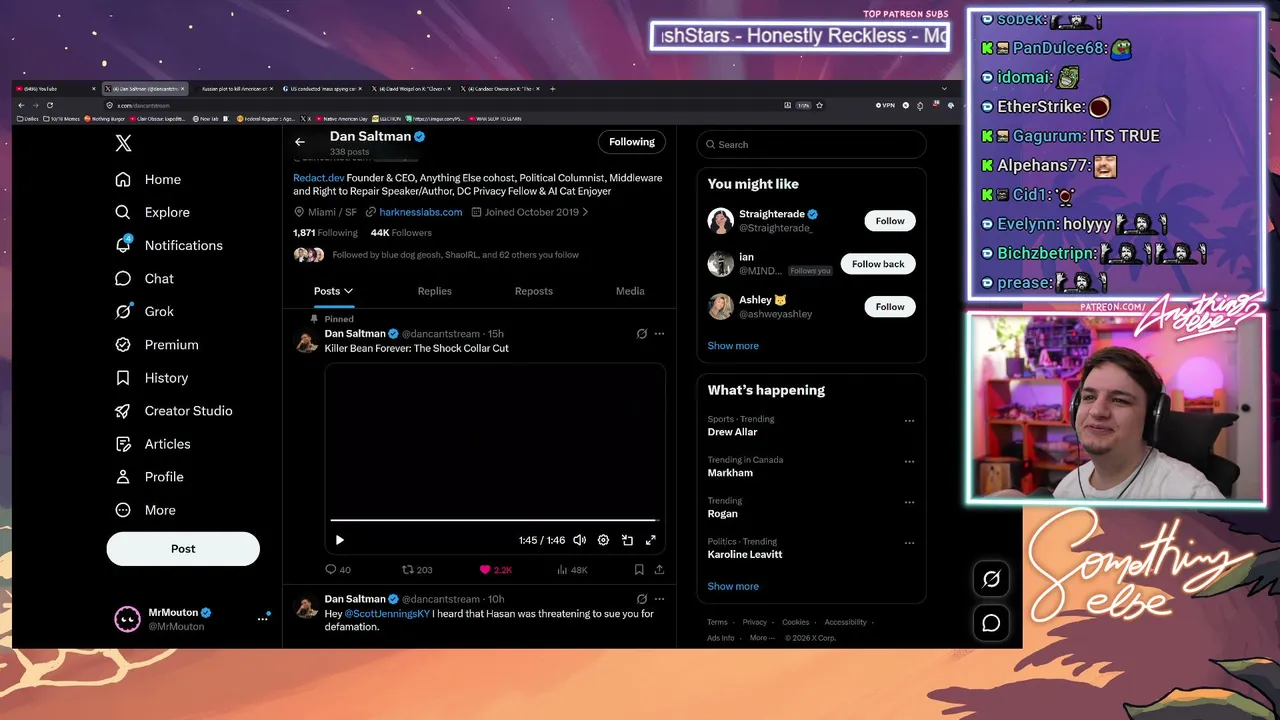Open more options on the pinned post
This screenshot has height=720, width=1280.
pyautogui.click(x=659, y=334)
